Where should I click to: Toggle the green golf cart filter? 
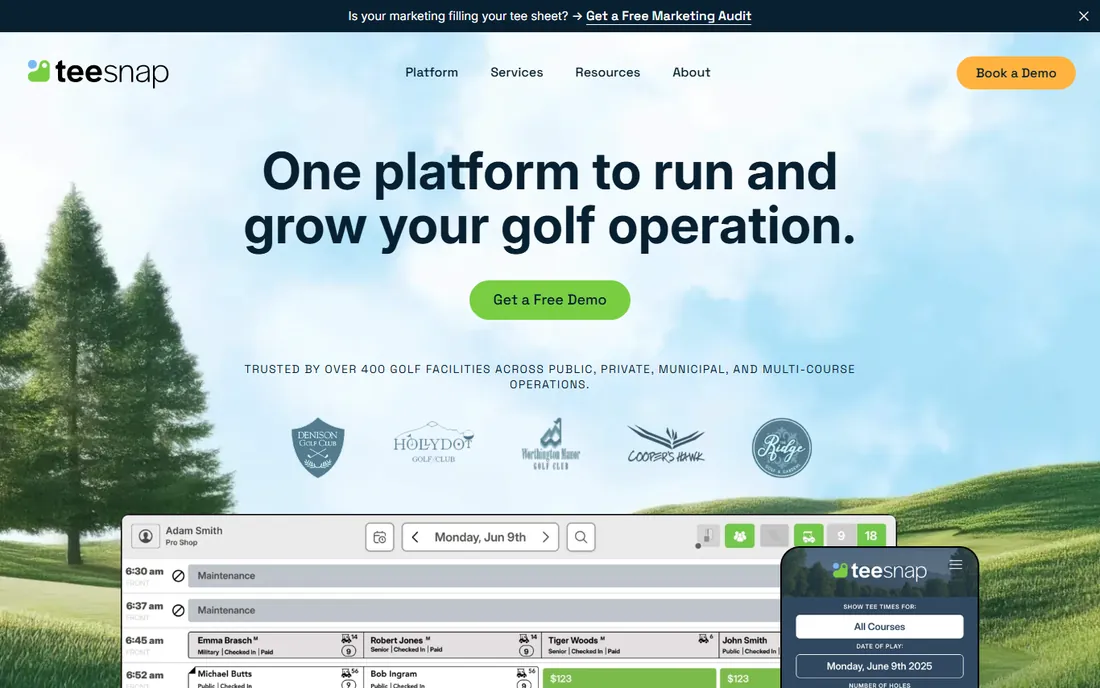pyautogui.click(x=808, y=536)
